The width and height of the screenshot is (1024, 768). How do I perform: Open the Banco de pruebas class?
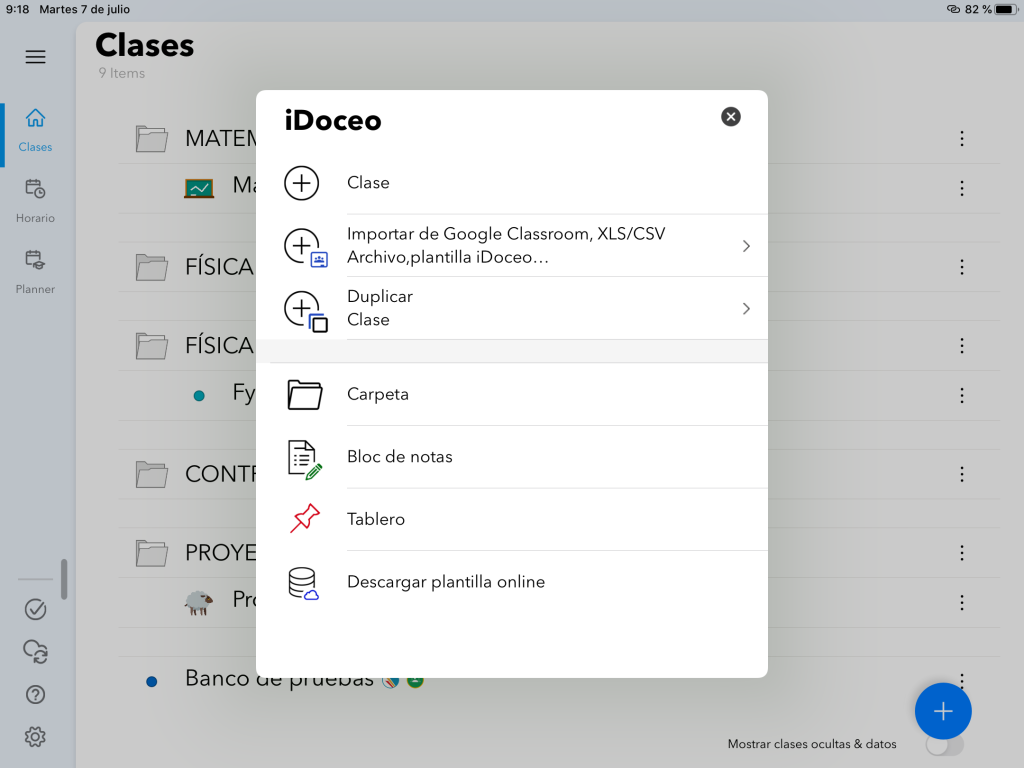[x=279, y=679]
